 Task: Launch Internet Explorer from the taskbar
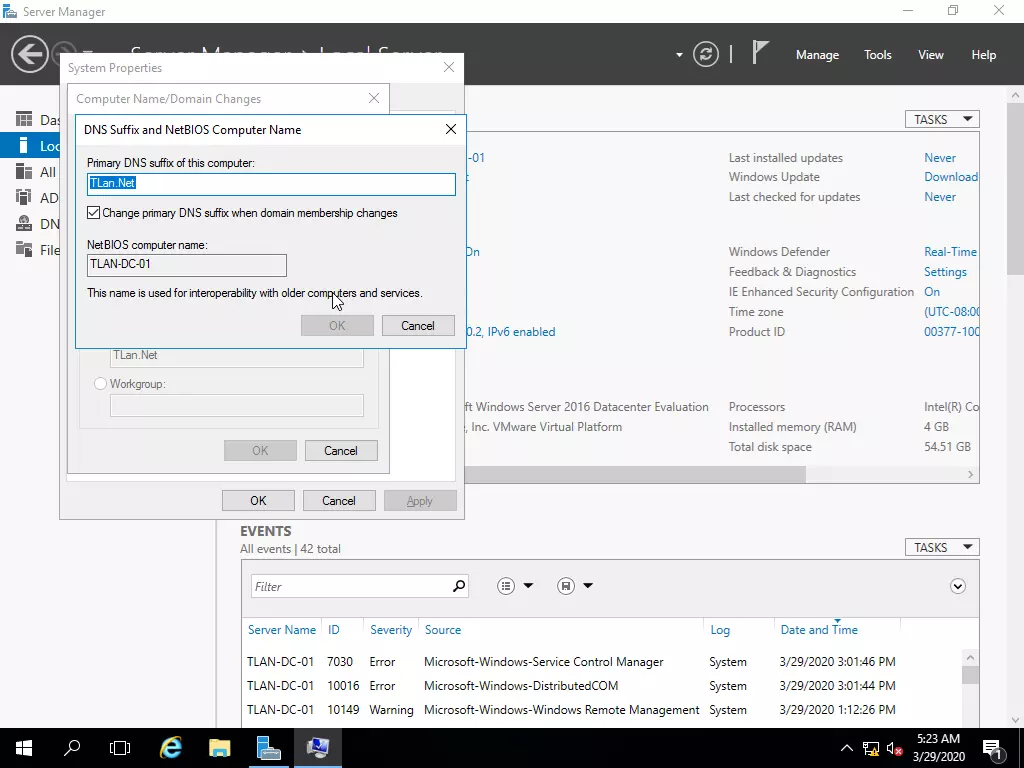click(170, 748)
